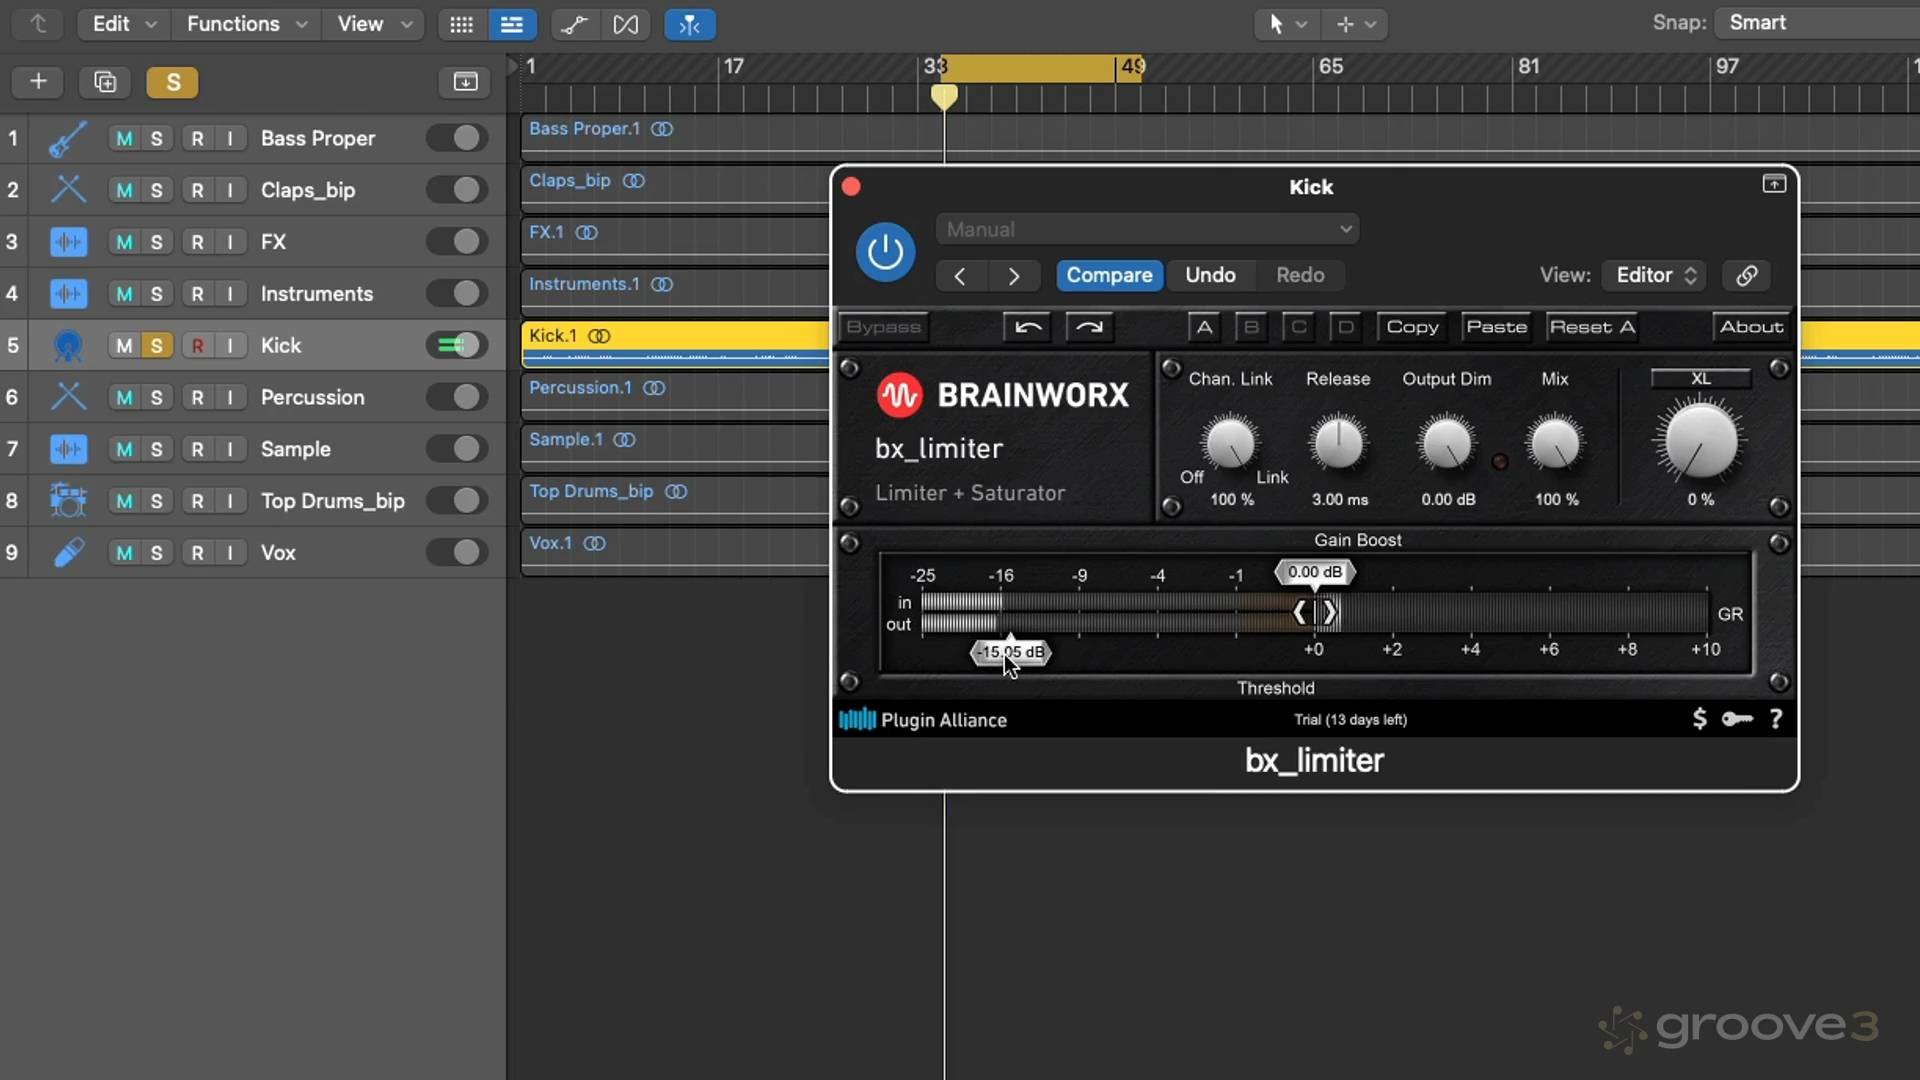1920x1080 pixels.
Task: Click the Reset A button
Action: [x=1591, y=327]
